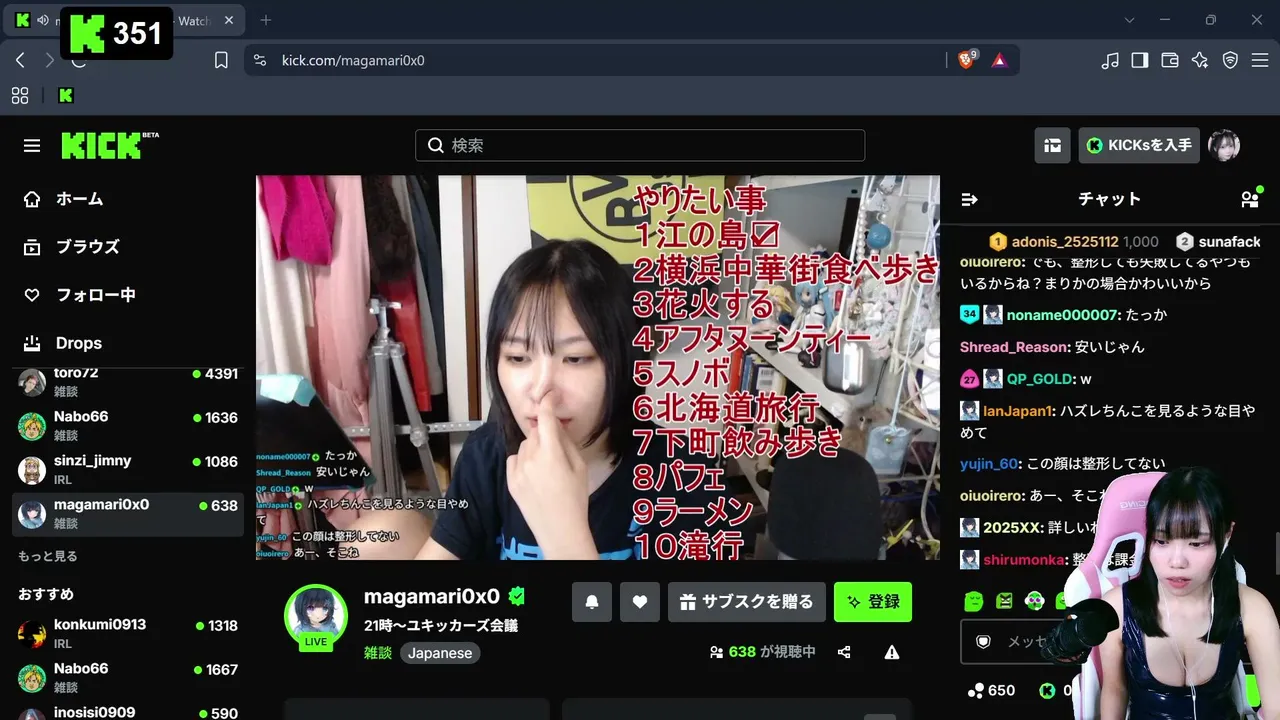
Task: Open the browser music note playlist icon
Action: click(1110, 60)
